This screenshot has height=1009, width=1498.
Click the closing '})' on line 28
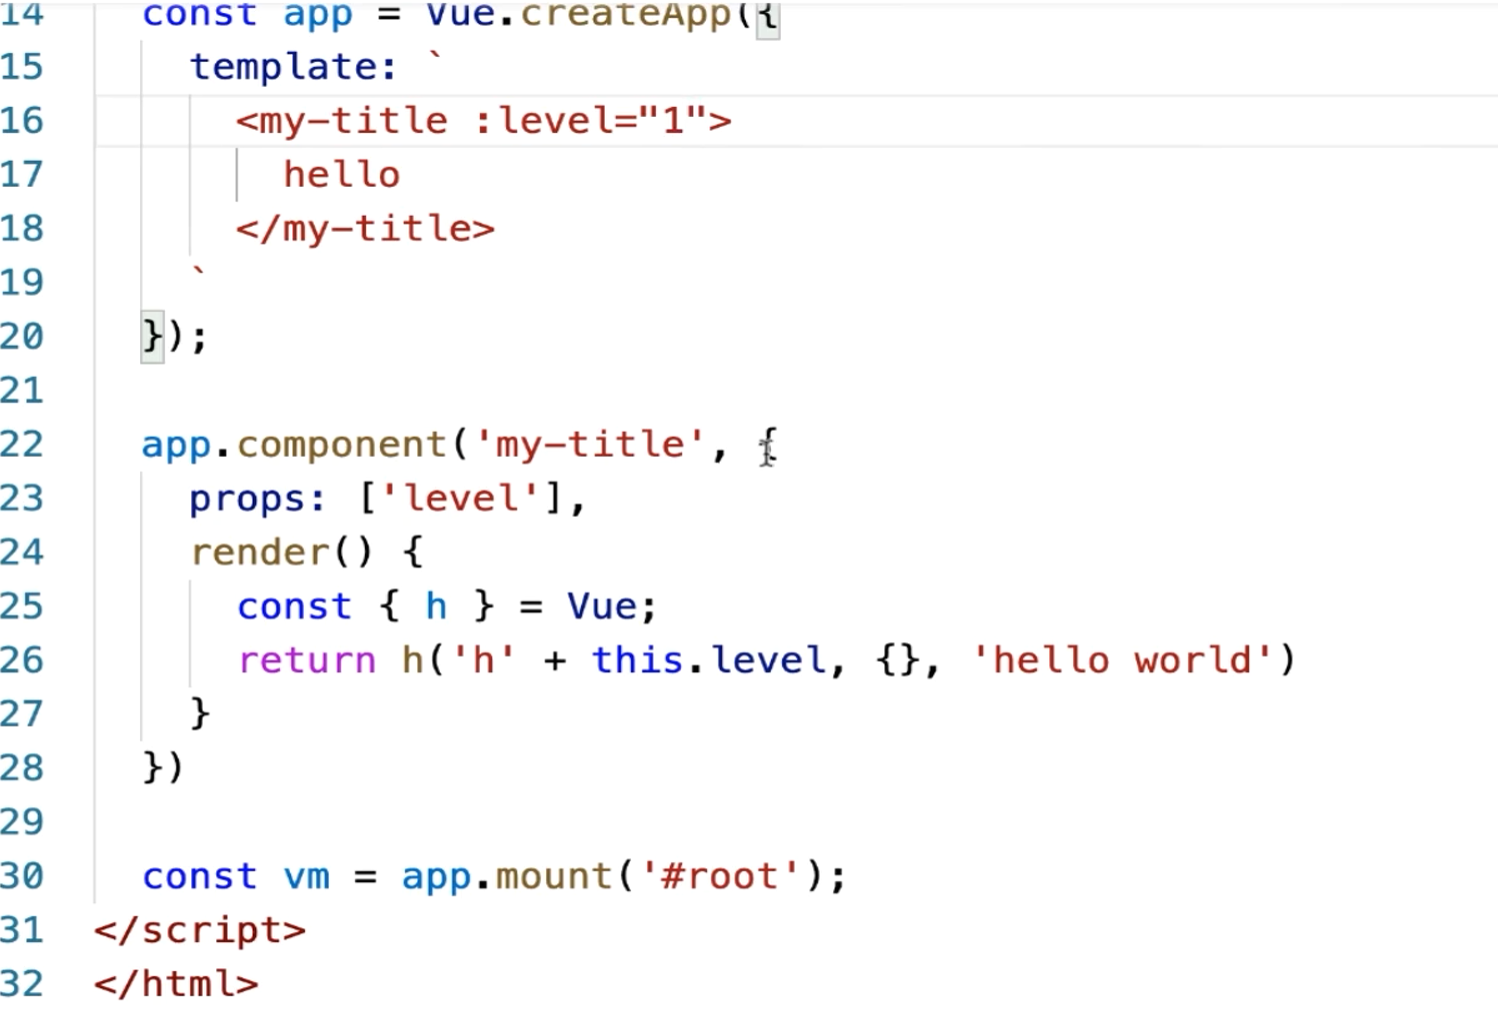(x=163, y=768)
